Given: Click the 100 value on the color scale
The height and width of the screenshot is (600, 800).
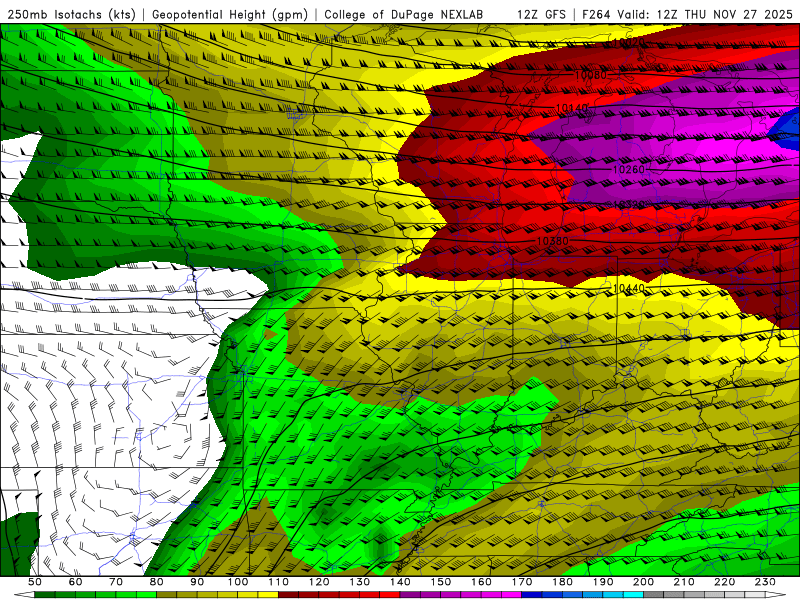Looking at the screenshot, I should click(x=238, y=582).
